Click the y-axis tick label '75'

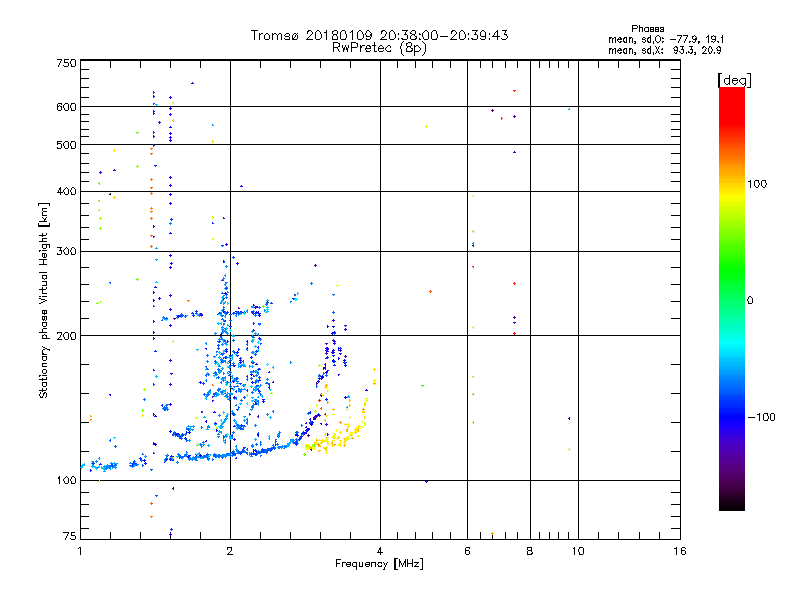tap(70, 536)
